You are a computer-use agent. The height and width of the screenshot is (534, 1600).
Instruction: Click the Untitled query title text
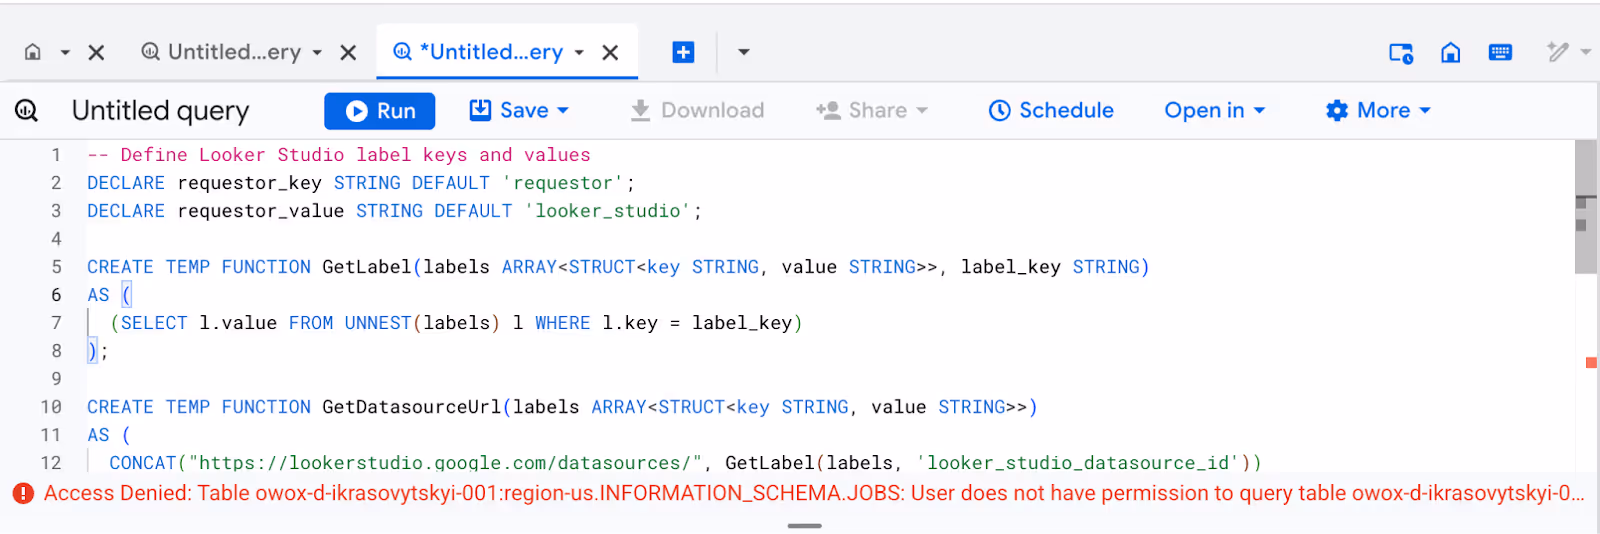(160, 110)
